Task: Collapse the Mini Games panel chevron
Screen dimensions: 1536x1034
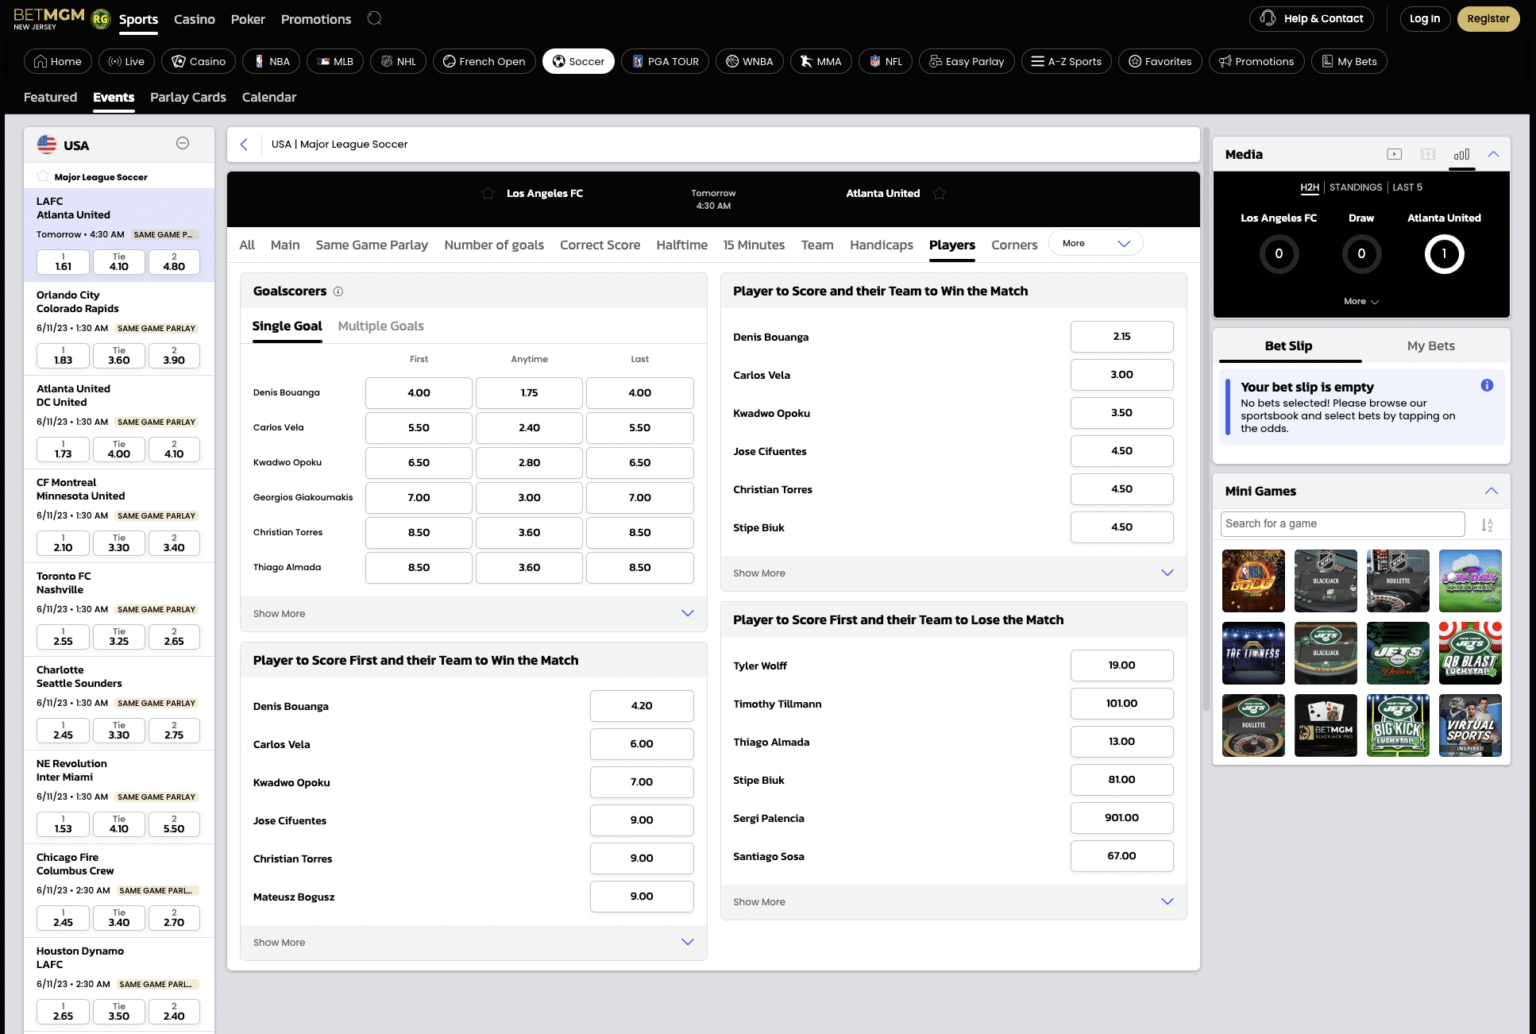Action: (1491, 491)
